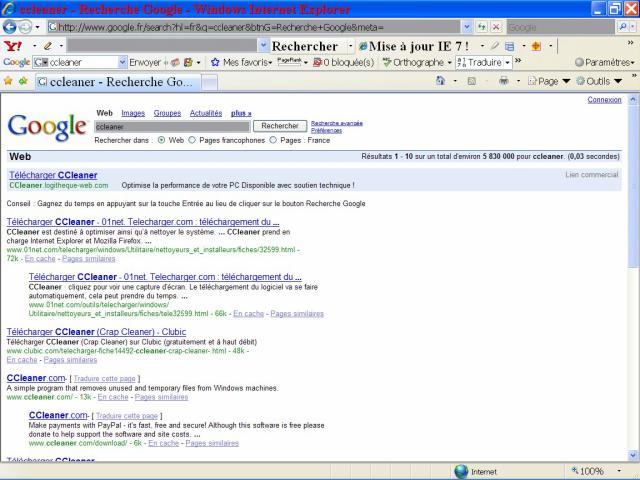640x480 pixels.
Task: Click the Print icon
Action: (504, 81)
